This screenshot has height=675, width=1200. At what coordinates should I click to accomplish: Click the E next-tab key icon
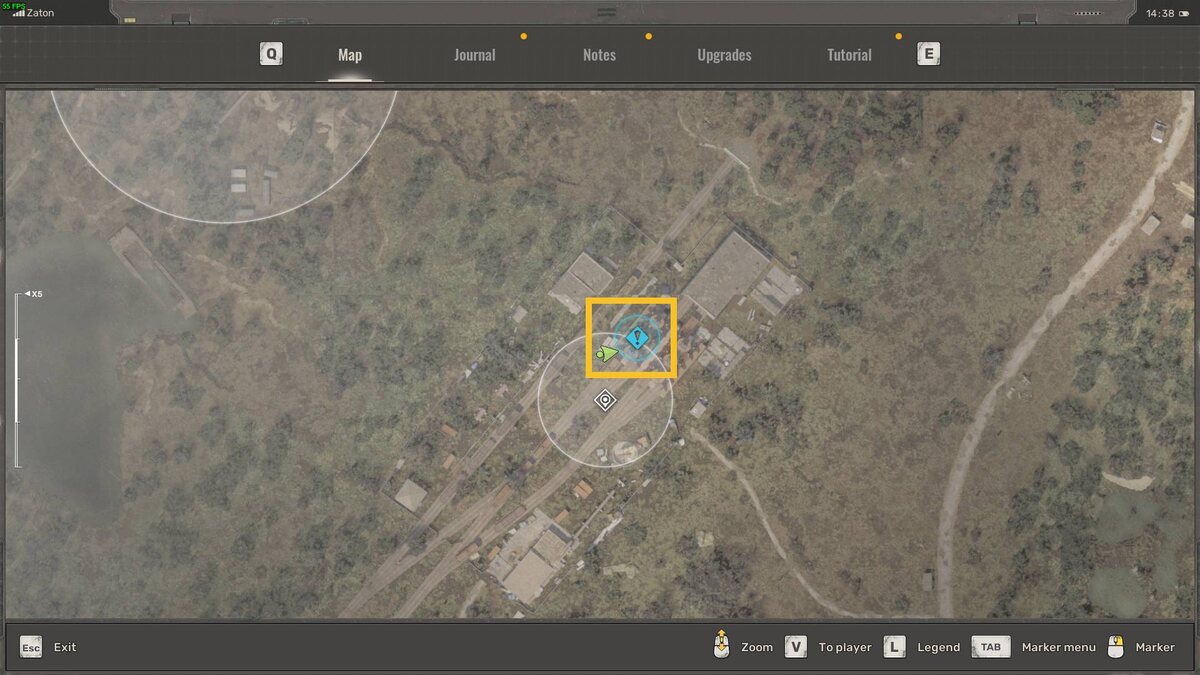(928, 54)
